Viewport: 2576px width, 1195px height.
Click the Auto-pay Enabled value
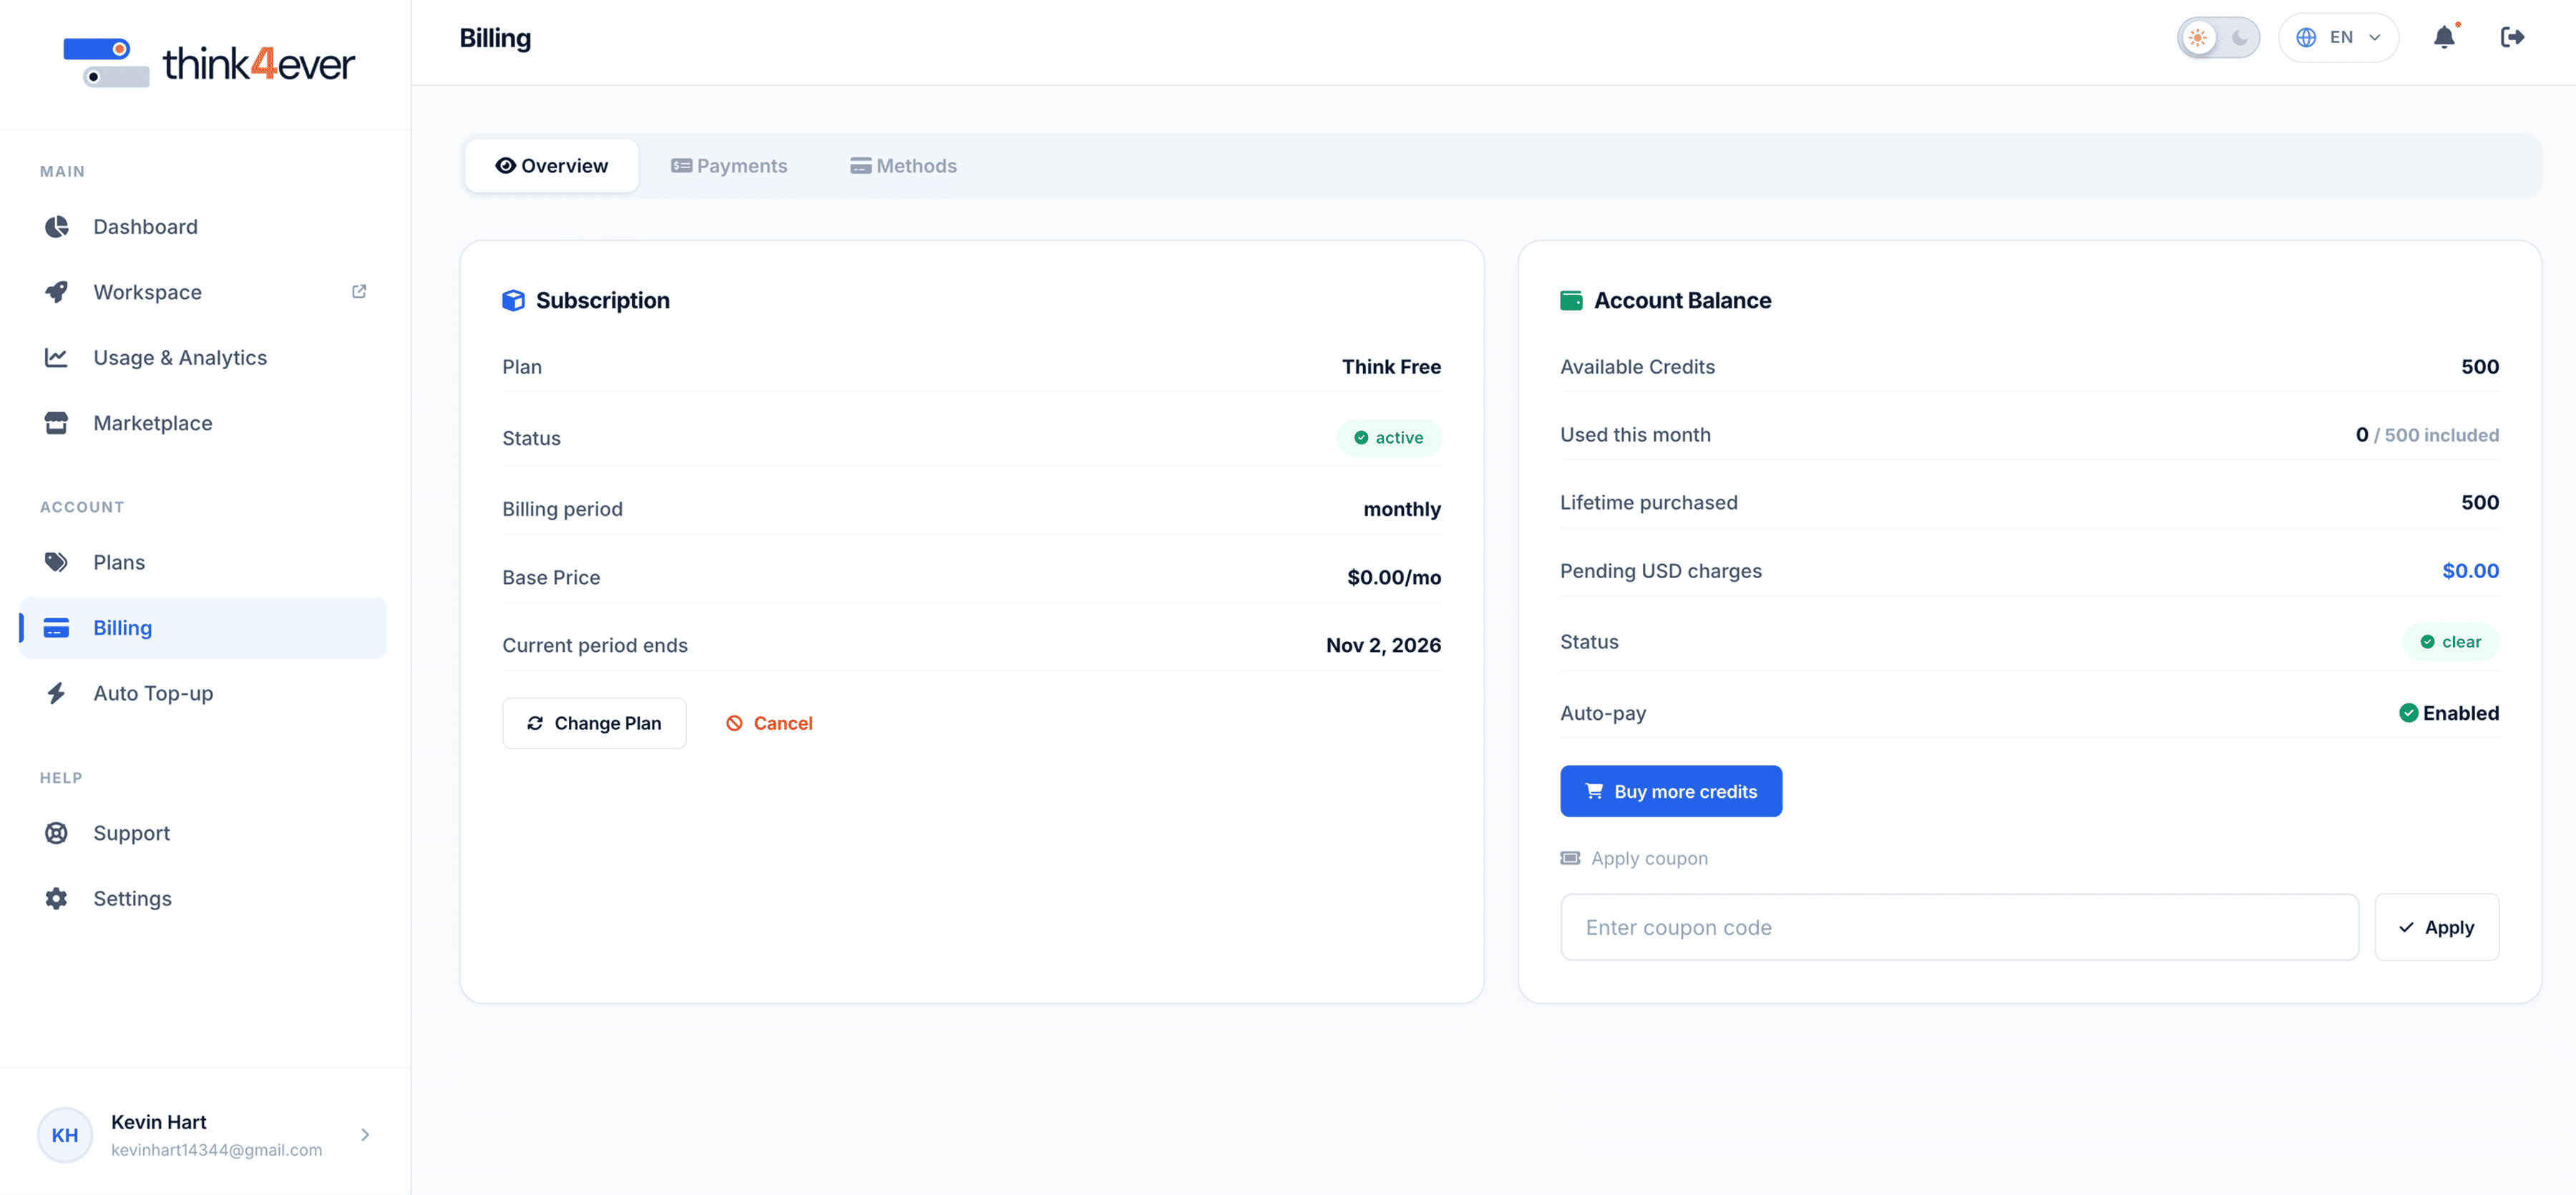click(2448, 713)
